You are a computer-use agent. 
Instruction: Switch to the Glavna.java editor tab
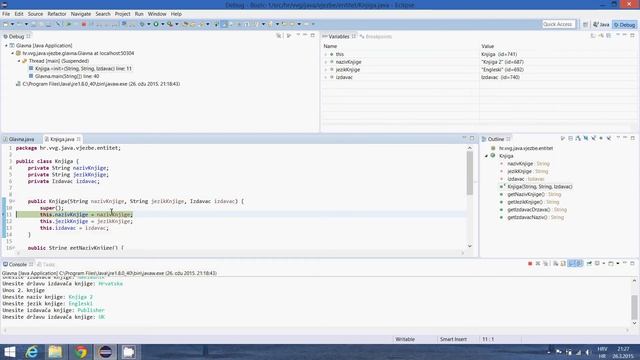[19, 139]
